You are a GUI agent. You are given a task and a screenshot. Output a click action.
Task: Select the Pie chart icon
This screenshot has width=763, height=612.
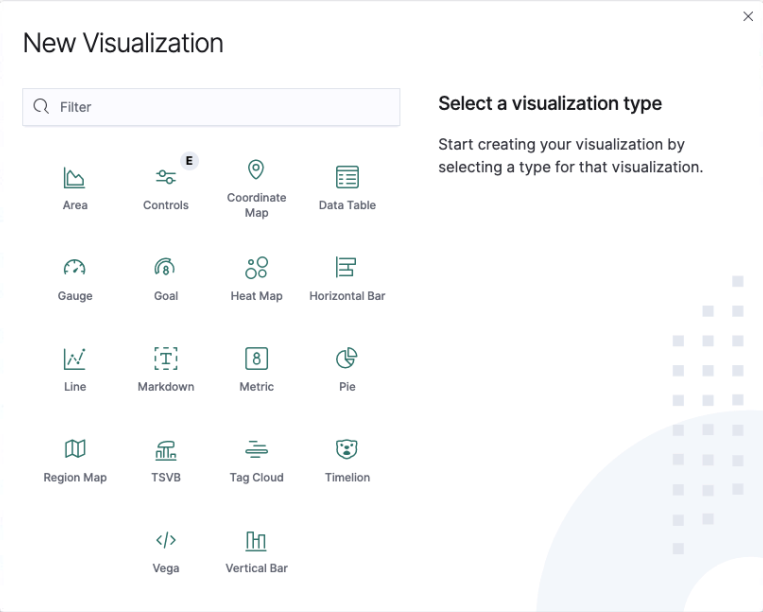coord(347,358)
